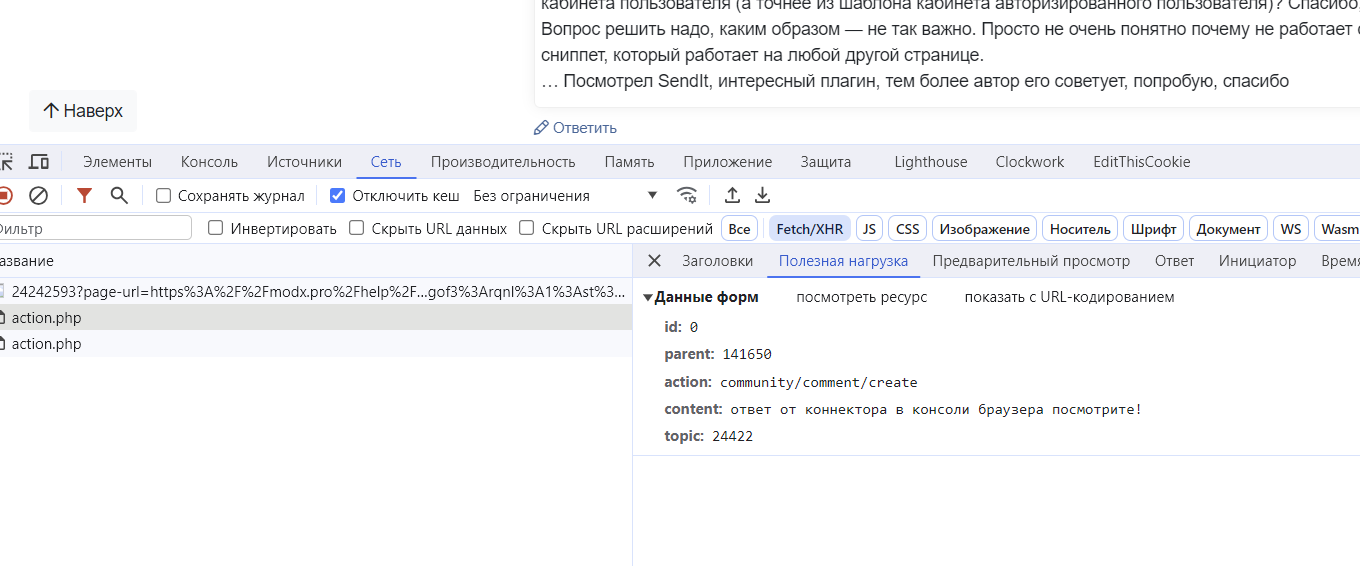Viewport: 1360px width, 566px height.
Task: Close the request details panel
Action: coord(654,261)
